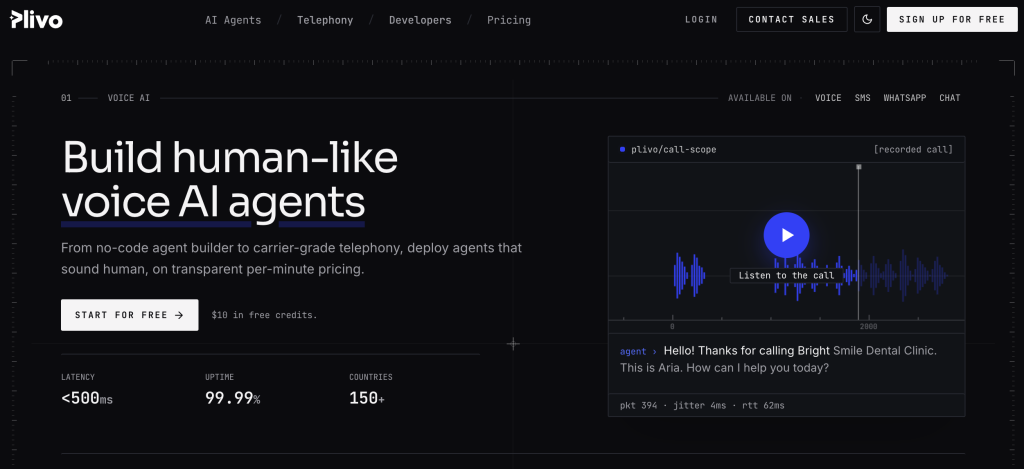Screen dimensions: 1024x469
Task: Click the '<500ms' latency value
Action: (87, 398)
